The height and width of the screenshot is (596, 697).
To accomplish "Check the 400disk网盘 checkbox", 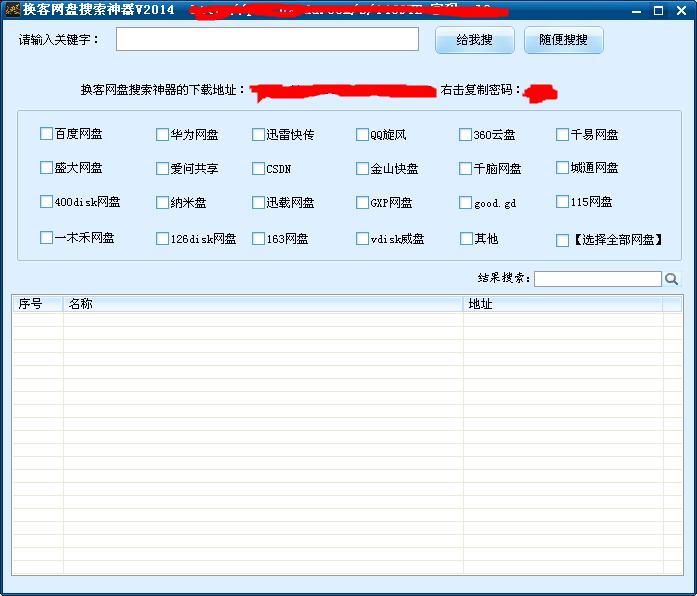I will pyautogui.click(x=46, y=201).
